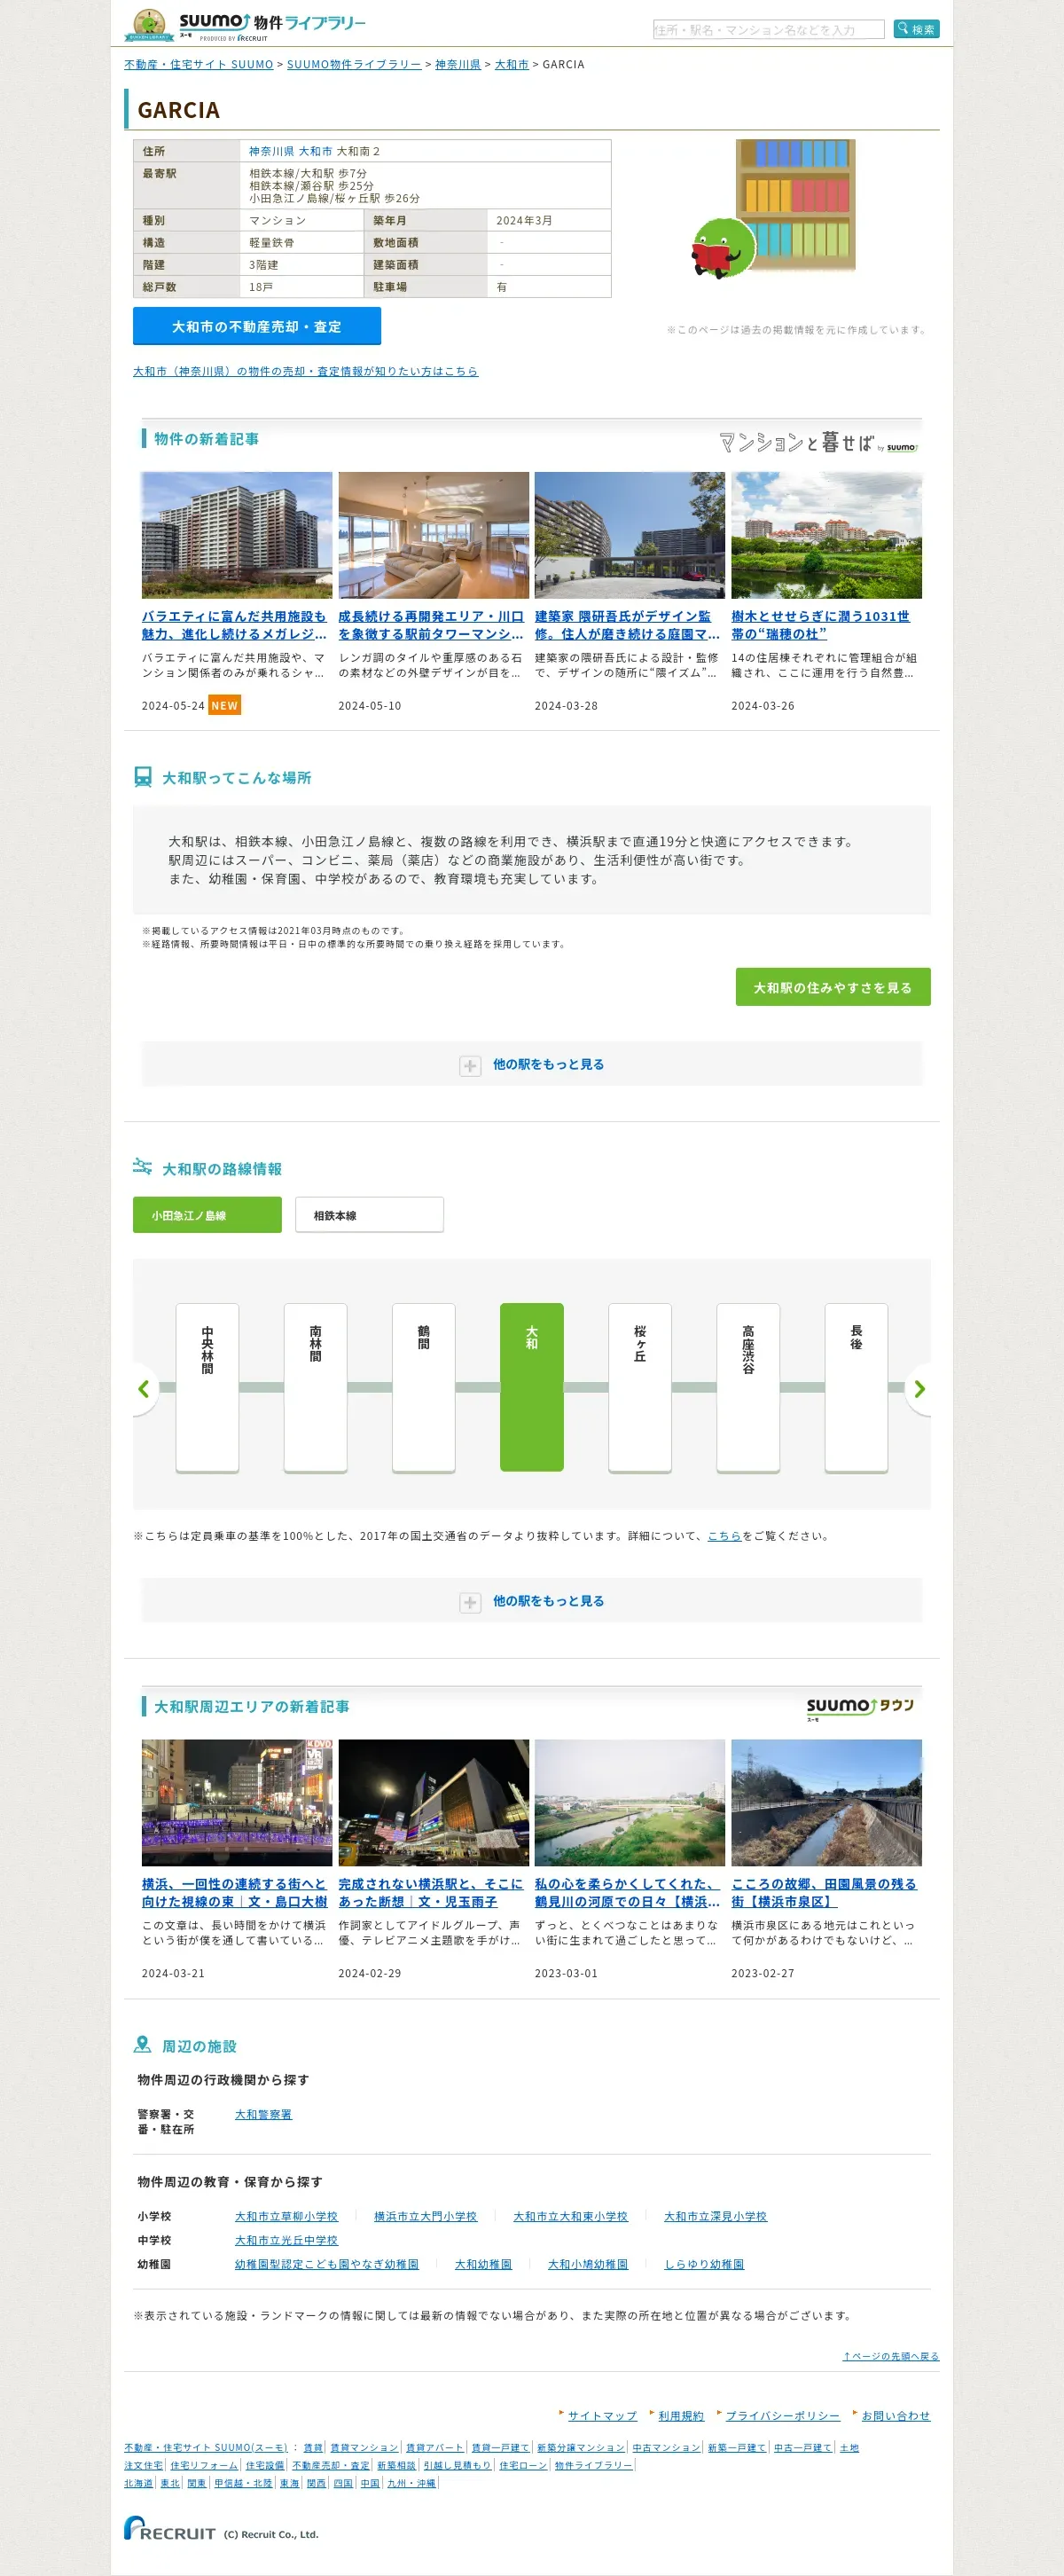Open the 大和市立草柳小学校 link
This screenshot has height=2576, width=1064.
pyautogui.click(x=286, y=2216)
